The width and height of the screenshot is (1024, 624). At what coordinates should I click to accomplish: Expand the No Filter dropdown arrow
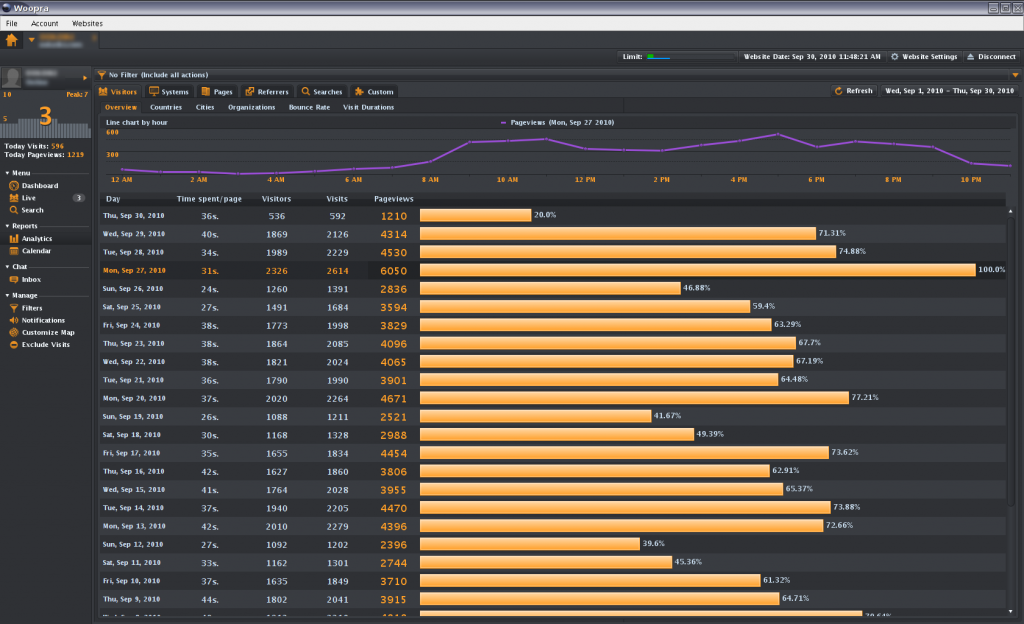1015,75
